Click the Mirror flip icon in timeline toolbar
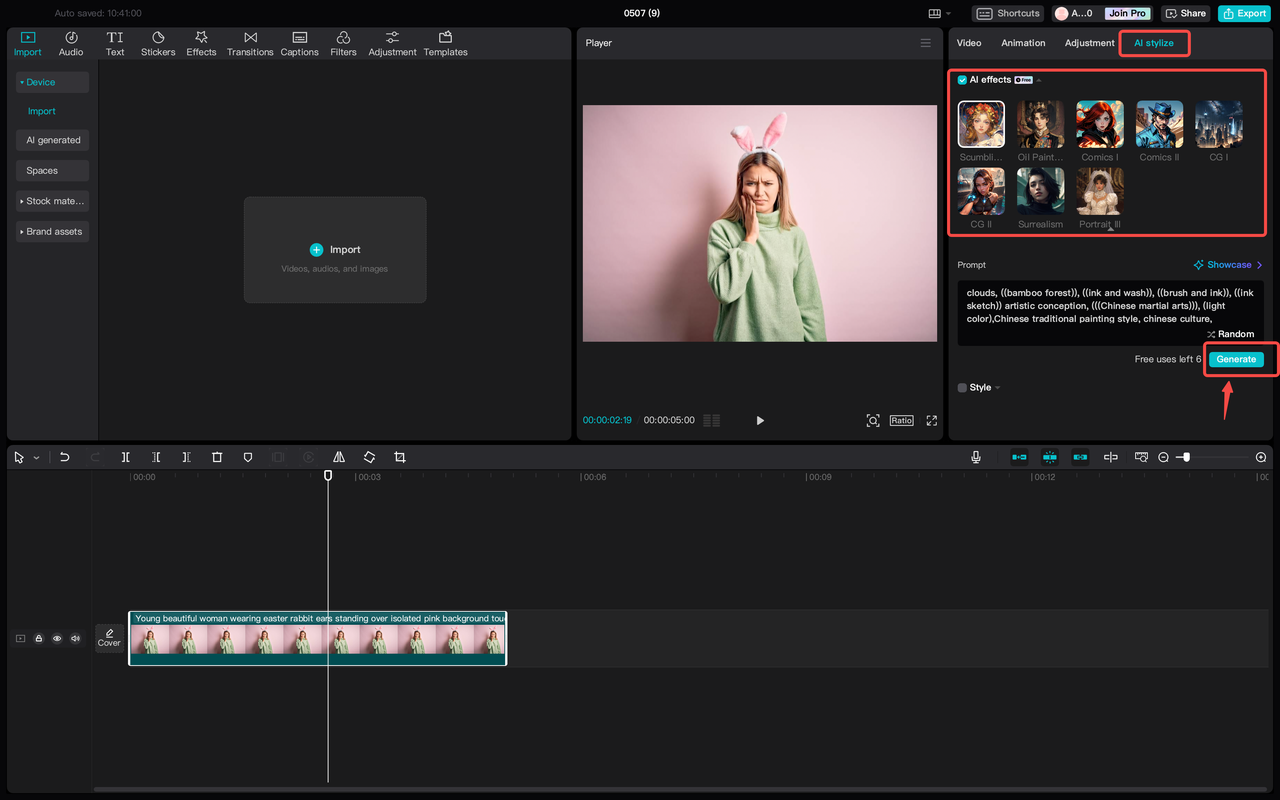The image size is (1280, 800). [339, 457]
